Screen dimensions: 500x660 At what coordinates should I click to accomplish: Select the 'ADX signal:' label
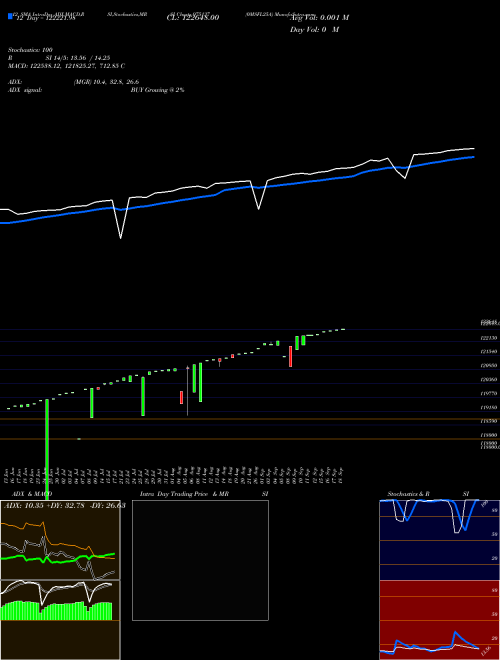(25, 90)
